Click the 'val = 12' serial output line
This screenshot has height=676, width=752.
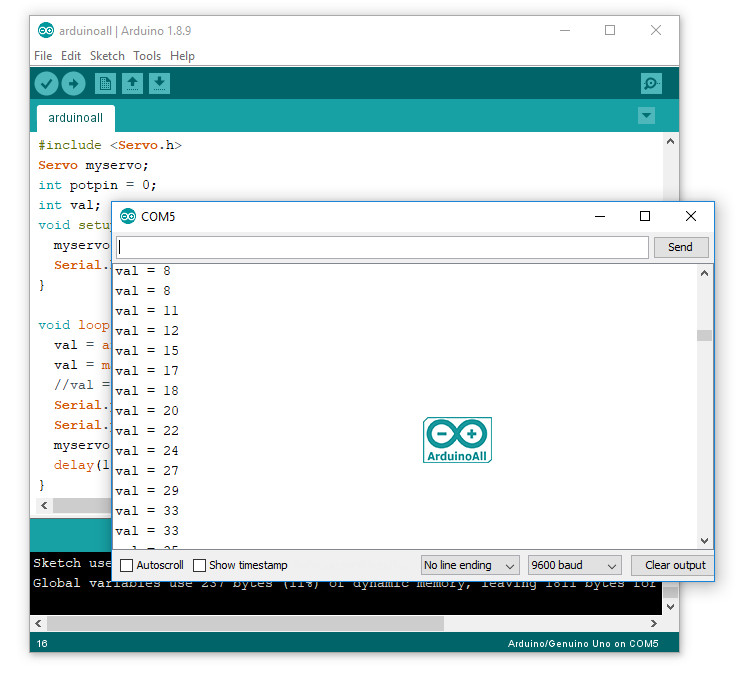click(147, 331)
